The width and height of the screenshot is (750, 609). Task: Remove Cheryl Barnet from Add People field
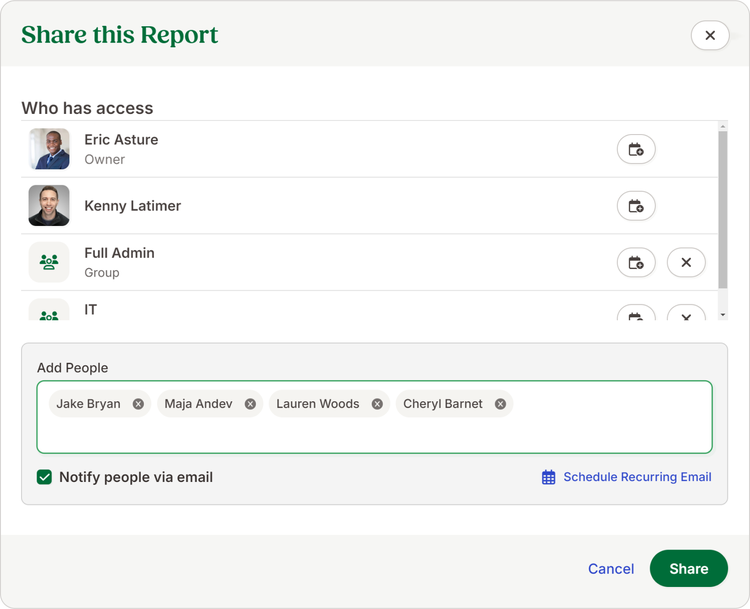click(x=500, y=404)
